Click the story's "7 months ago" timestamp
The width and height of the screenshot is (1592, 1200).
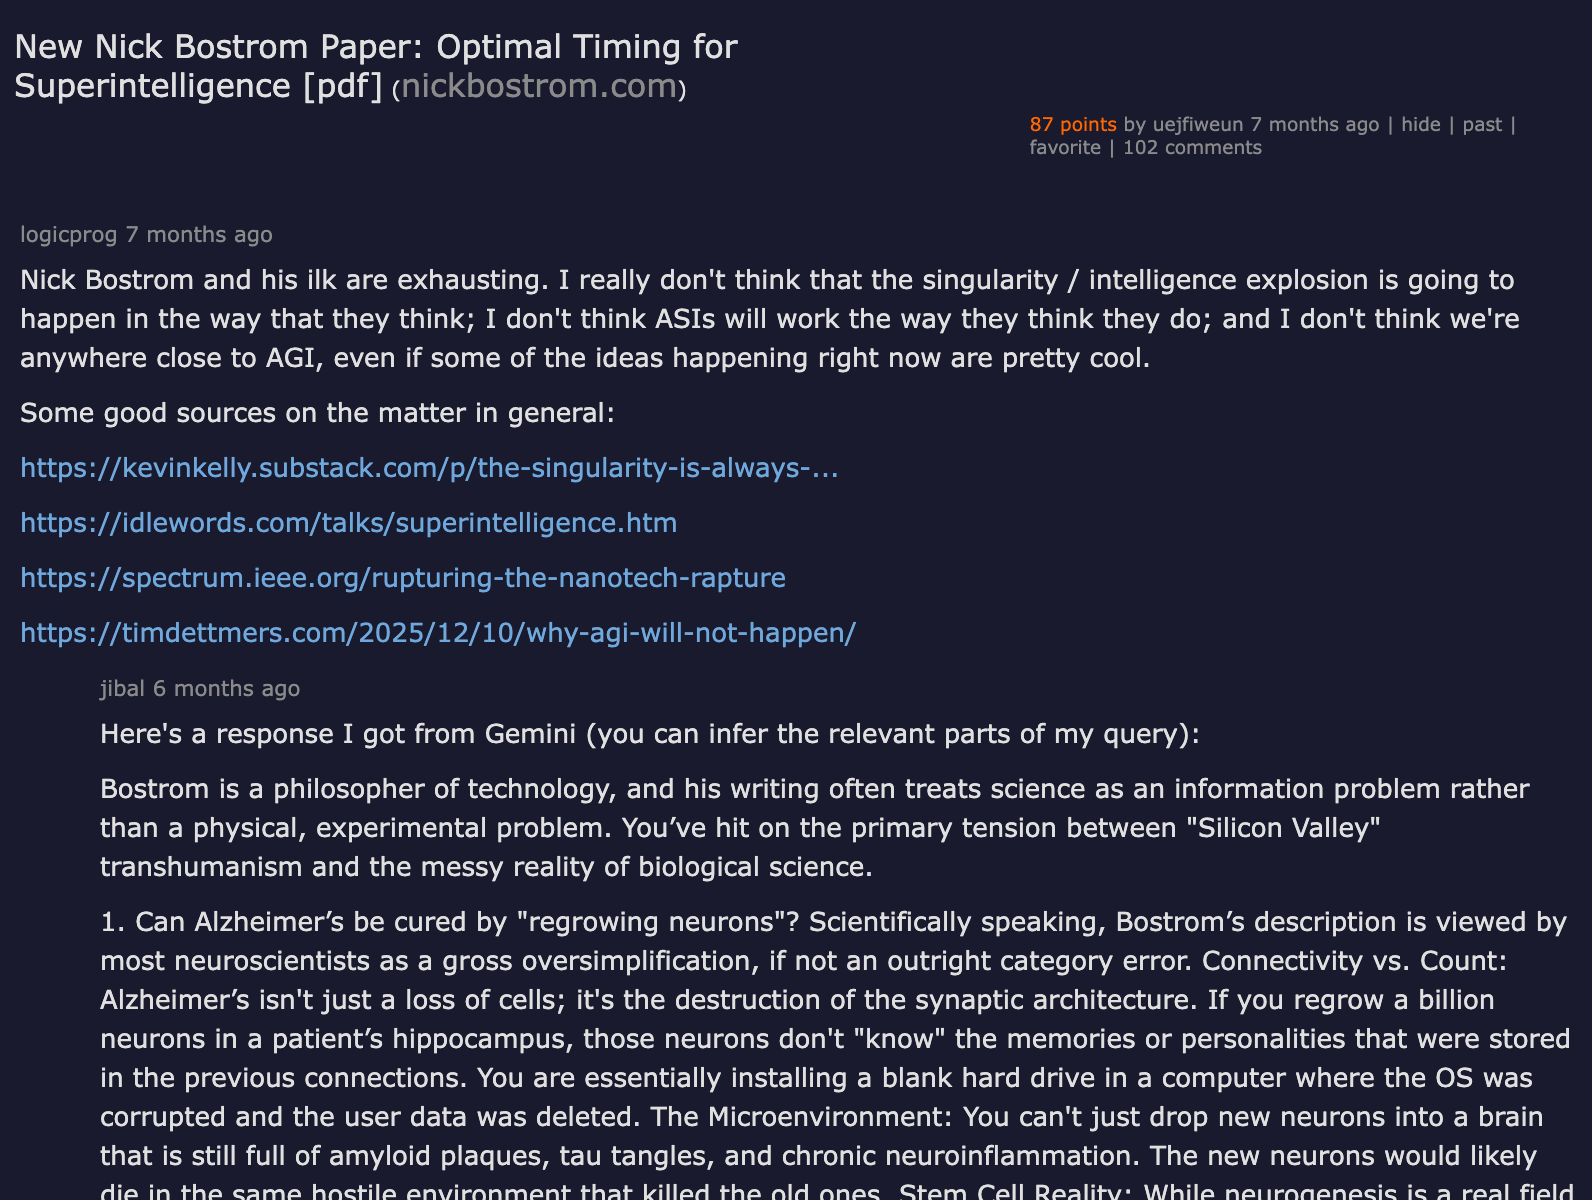pos(1314,124)
